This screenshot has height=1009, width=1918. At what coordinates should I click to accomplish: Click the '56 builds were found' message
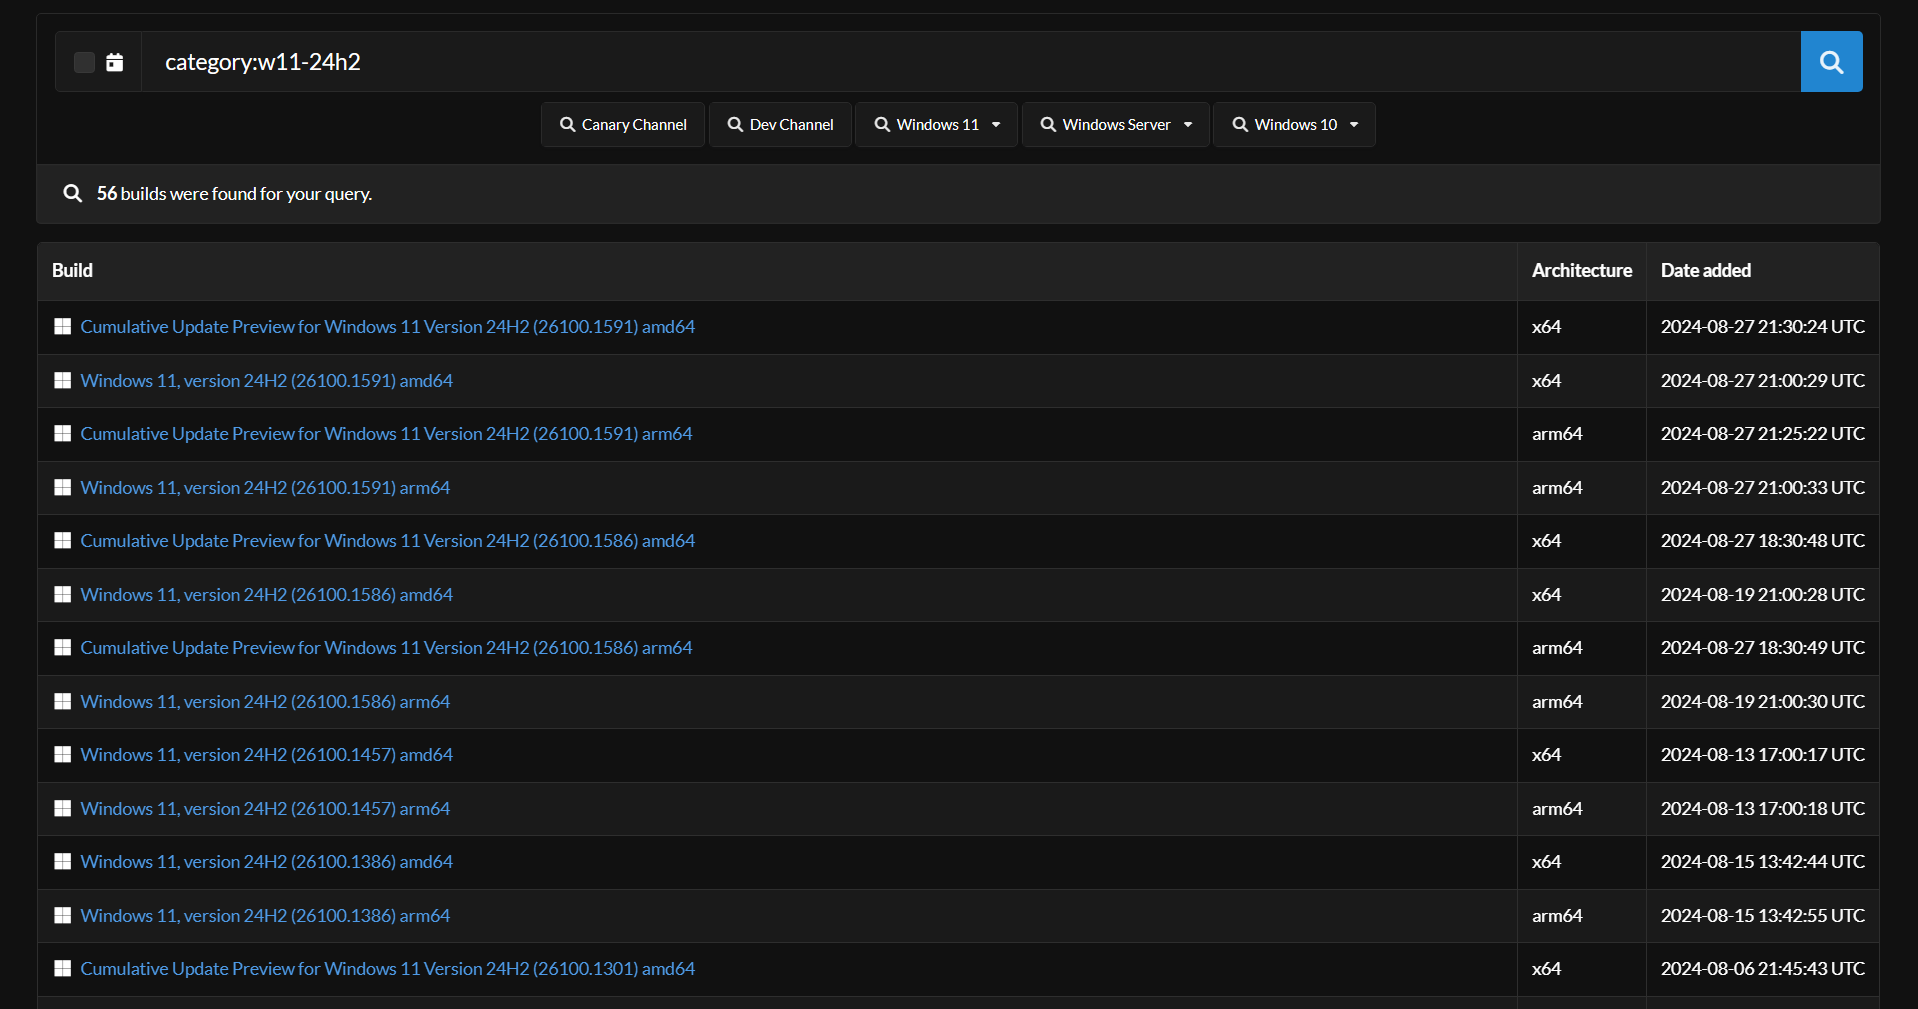coord(234,194)
